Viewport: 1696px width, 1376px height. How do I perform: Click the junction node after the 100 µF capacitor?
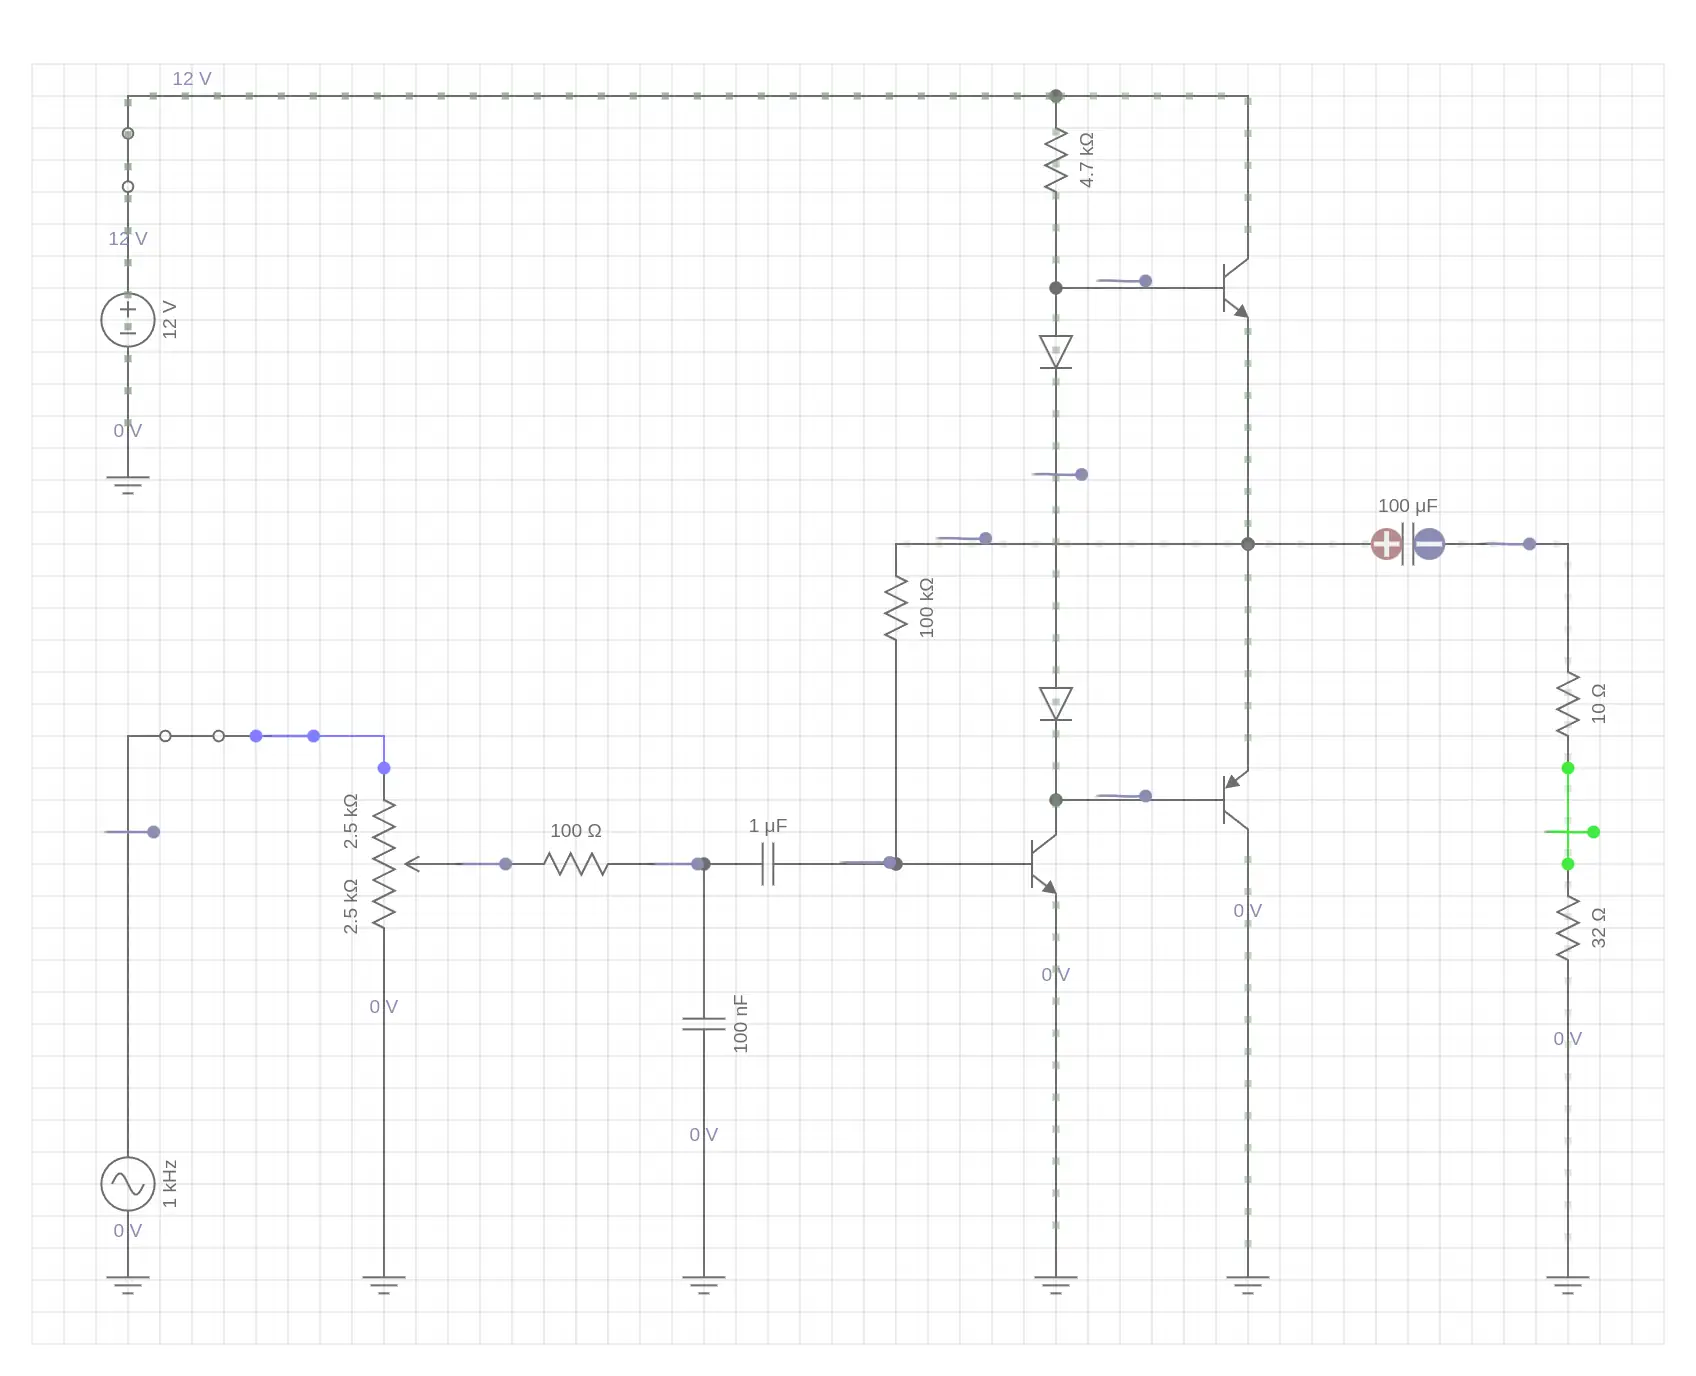point(1529,544)
